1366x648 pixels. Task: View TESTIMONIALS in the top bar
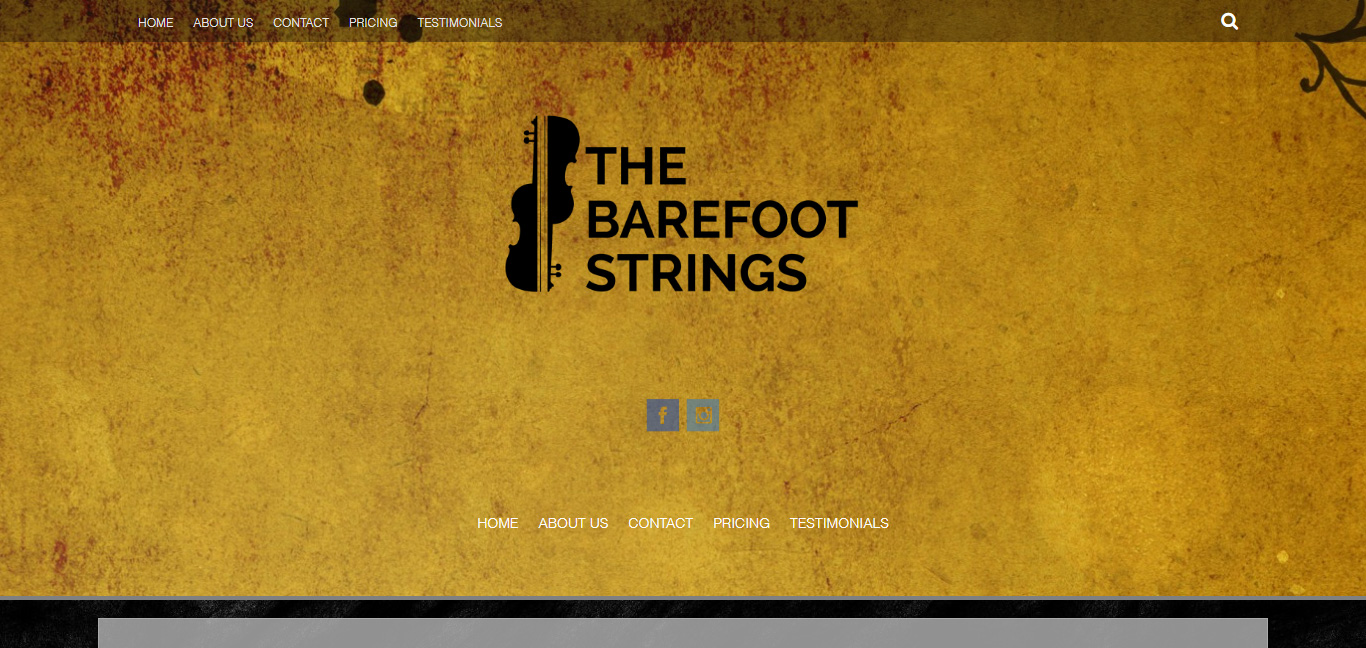460,22
